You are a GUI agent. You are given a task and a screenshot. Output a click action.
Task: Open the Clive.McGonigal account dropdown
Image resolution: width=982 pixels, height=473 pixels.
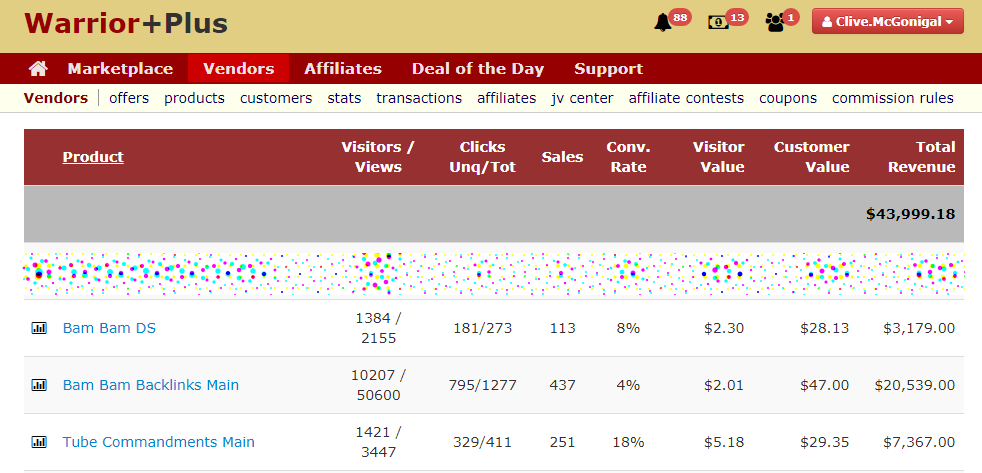[887, 21]
